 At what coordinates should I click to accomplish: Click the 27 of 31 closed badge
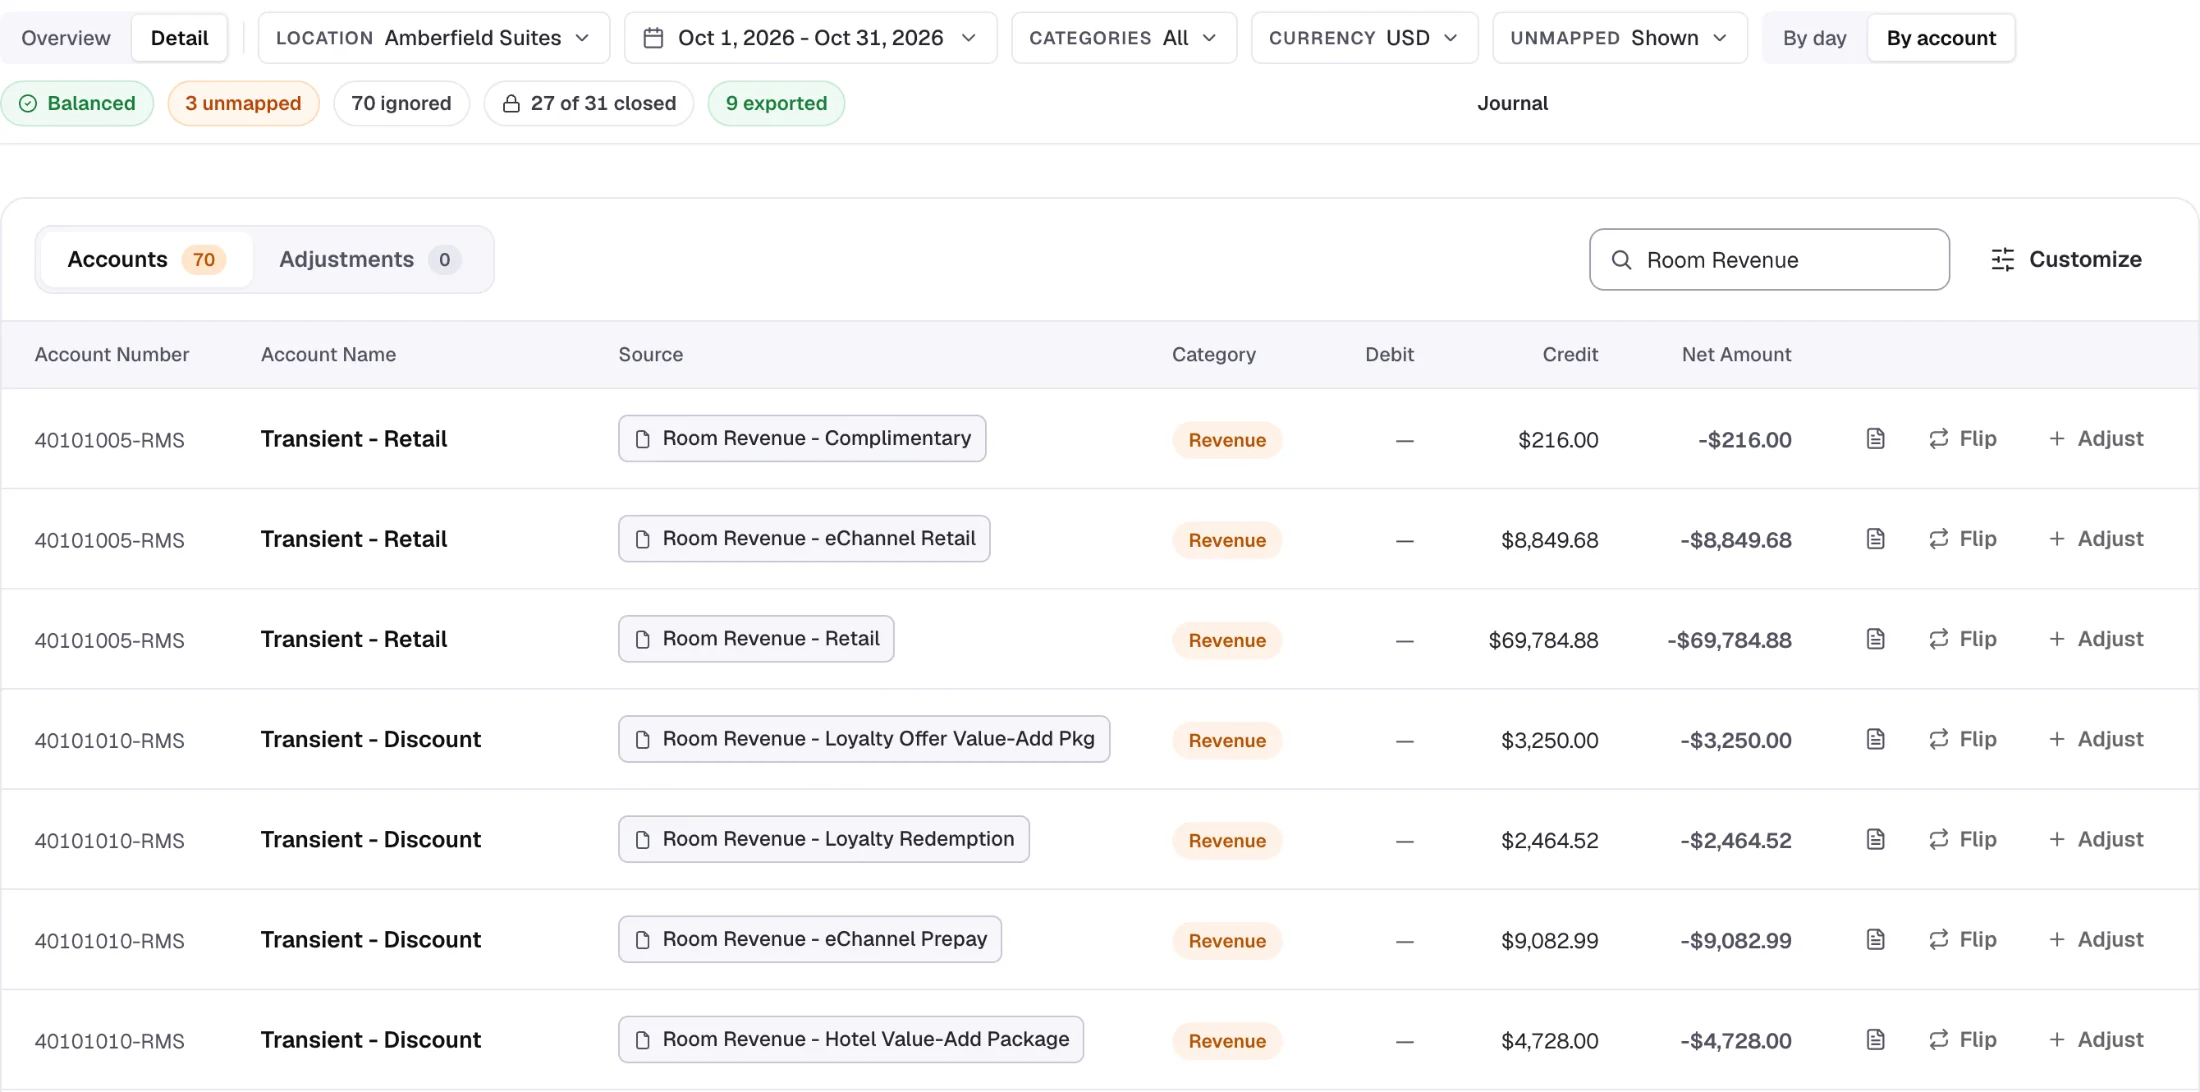[x=589, y=103]
